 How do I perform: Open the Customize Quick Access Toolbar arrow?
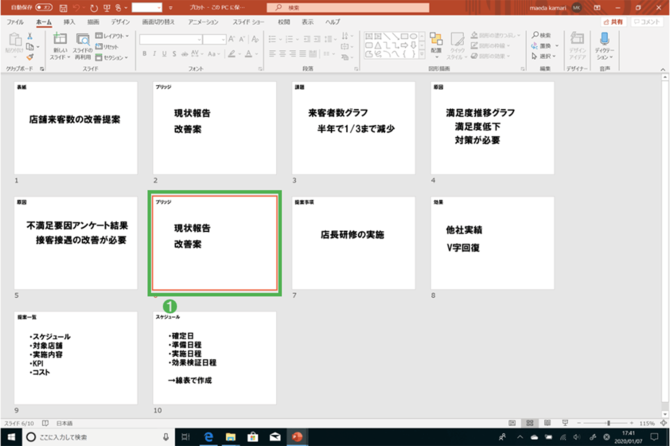170,8
